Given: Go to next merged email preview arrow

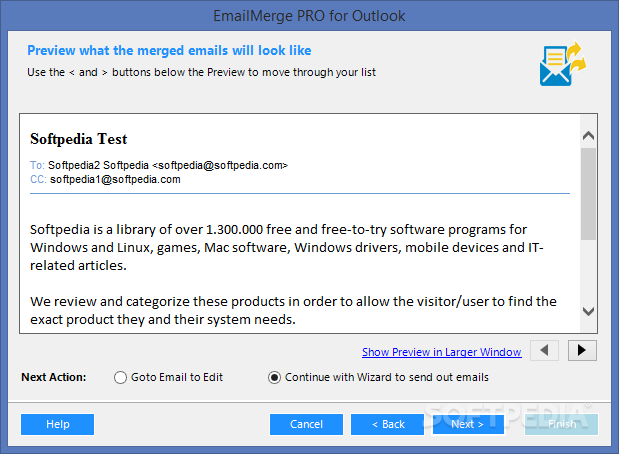Looking at the screenshot, I should pos(582,351).
